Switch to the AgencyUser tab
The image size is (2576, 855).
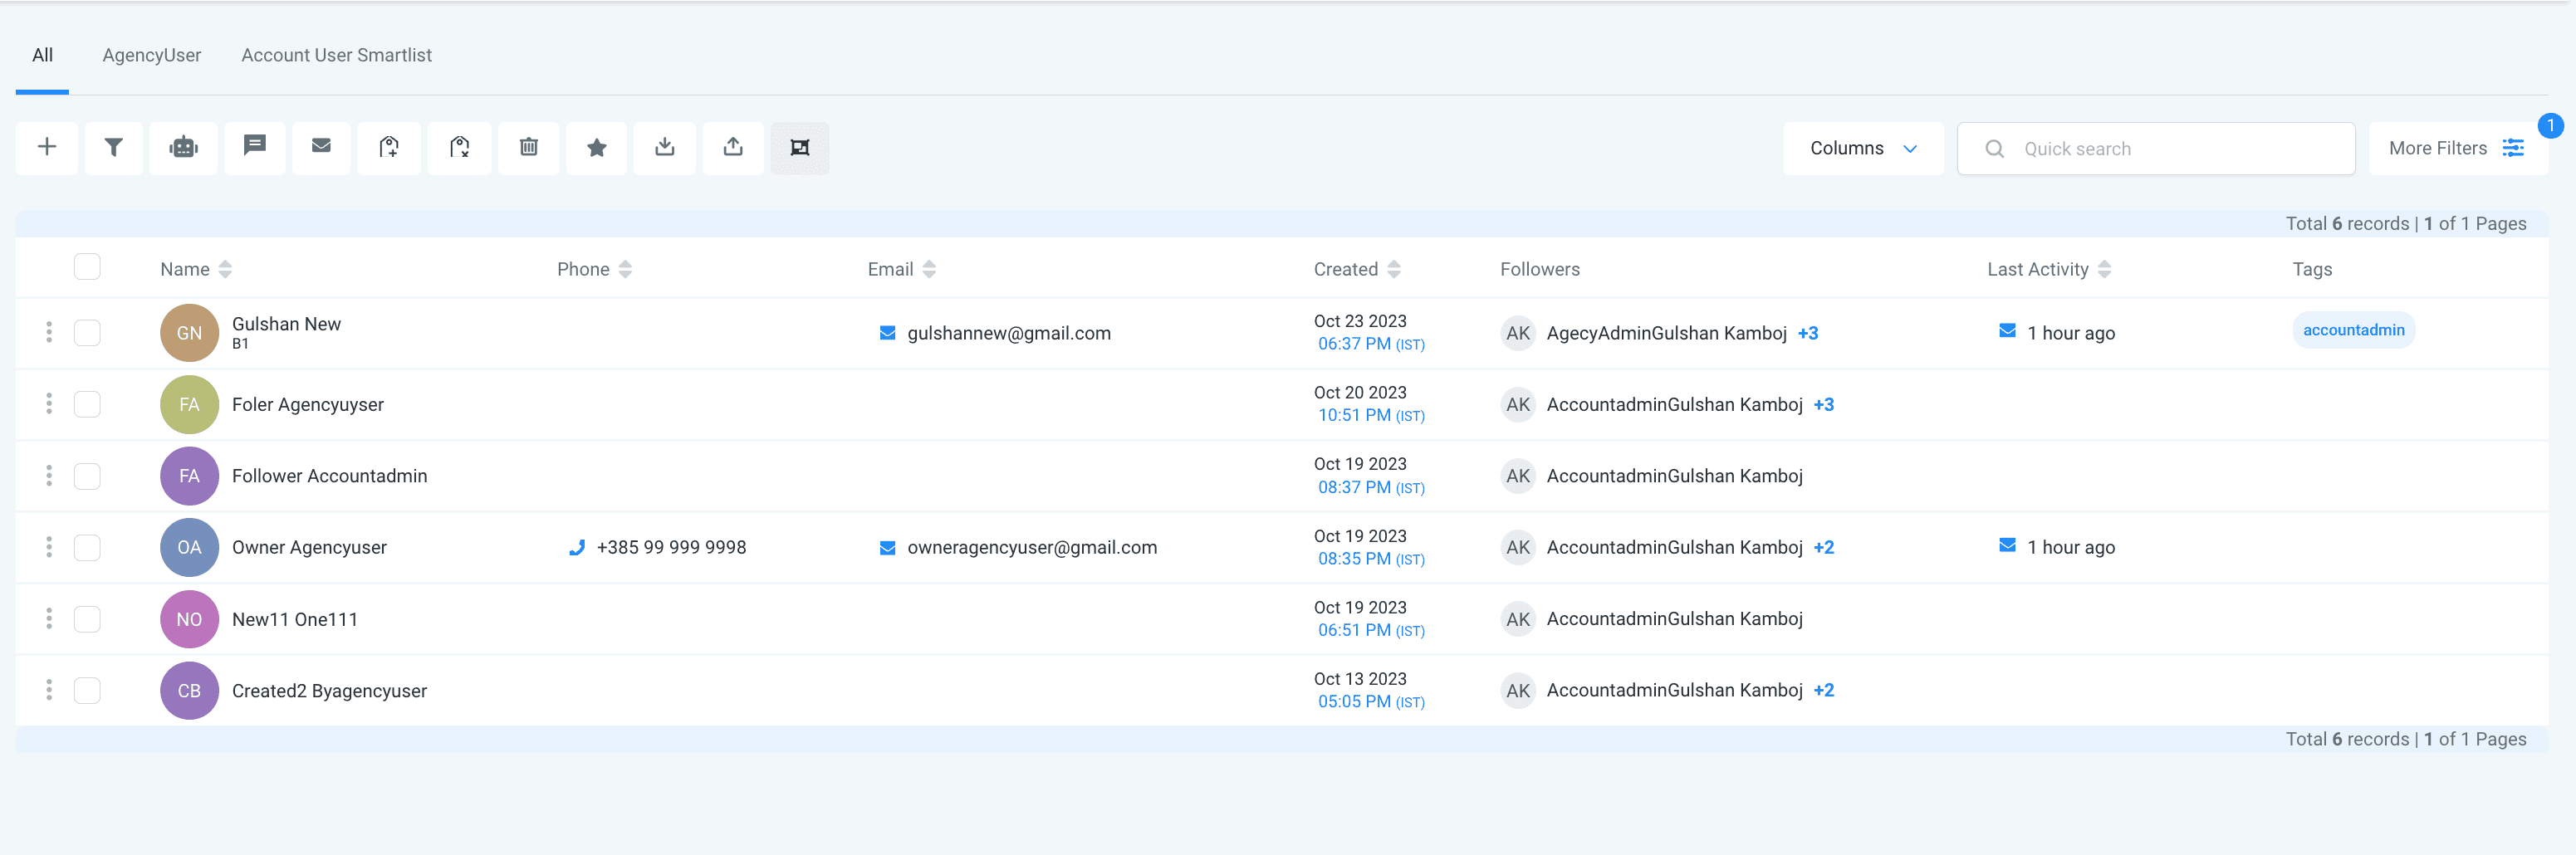coord(152,55)
